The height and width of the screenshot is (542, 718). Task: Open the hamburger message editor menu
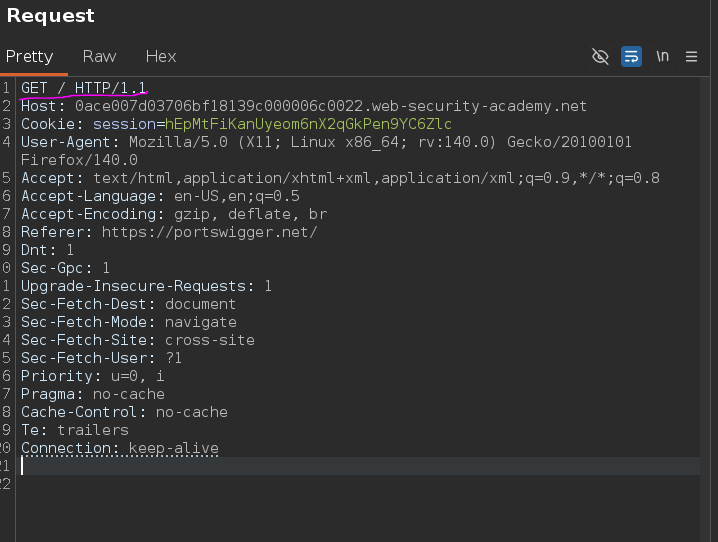[691, 57]
